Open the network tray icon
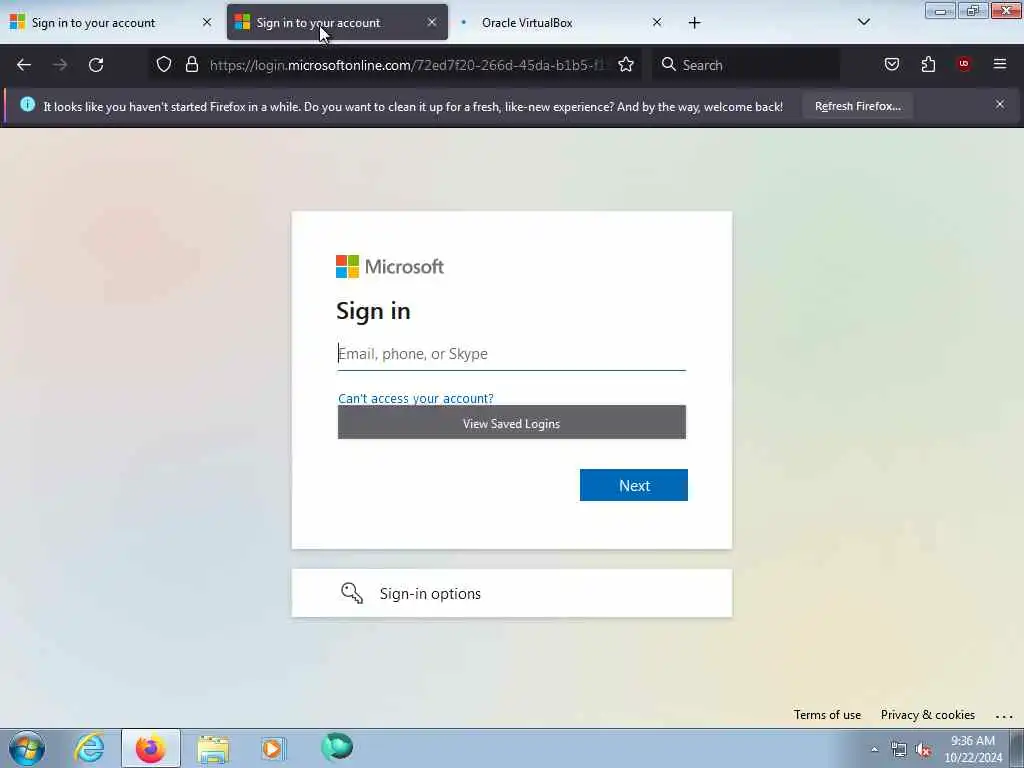 click(899, 750)
